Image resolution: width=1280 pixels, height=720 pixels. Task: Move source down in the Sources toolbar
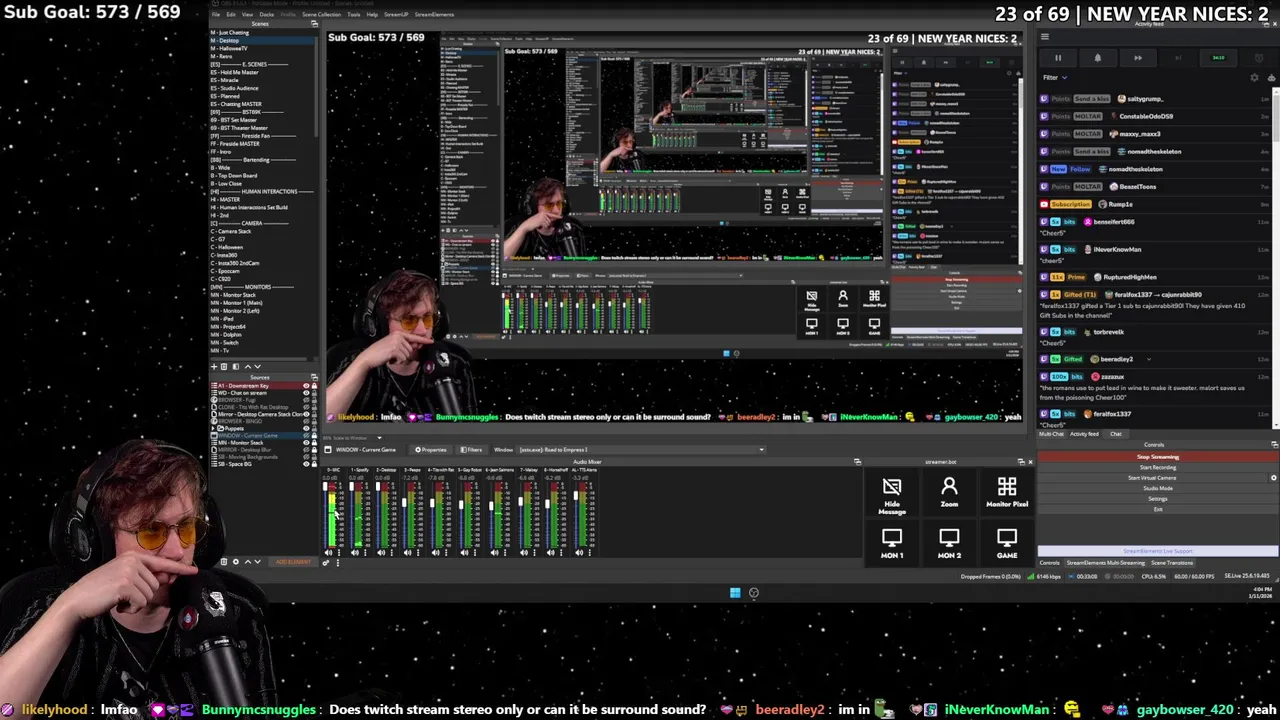tap(257, 562)
